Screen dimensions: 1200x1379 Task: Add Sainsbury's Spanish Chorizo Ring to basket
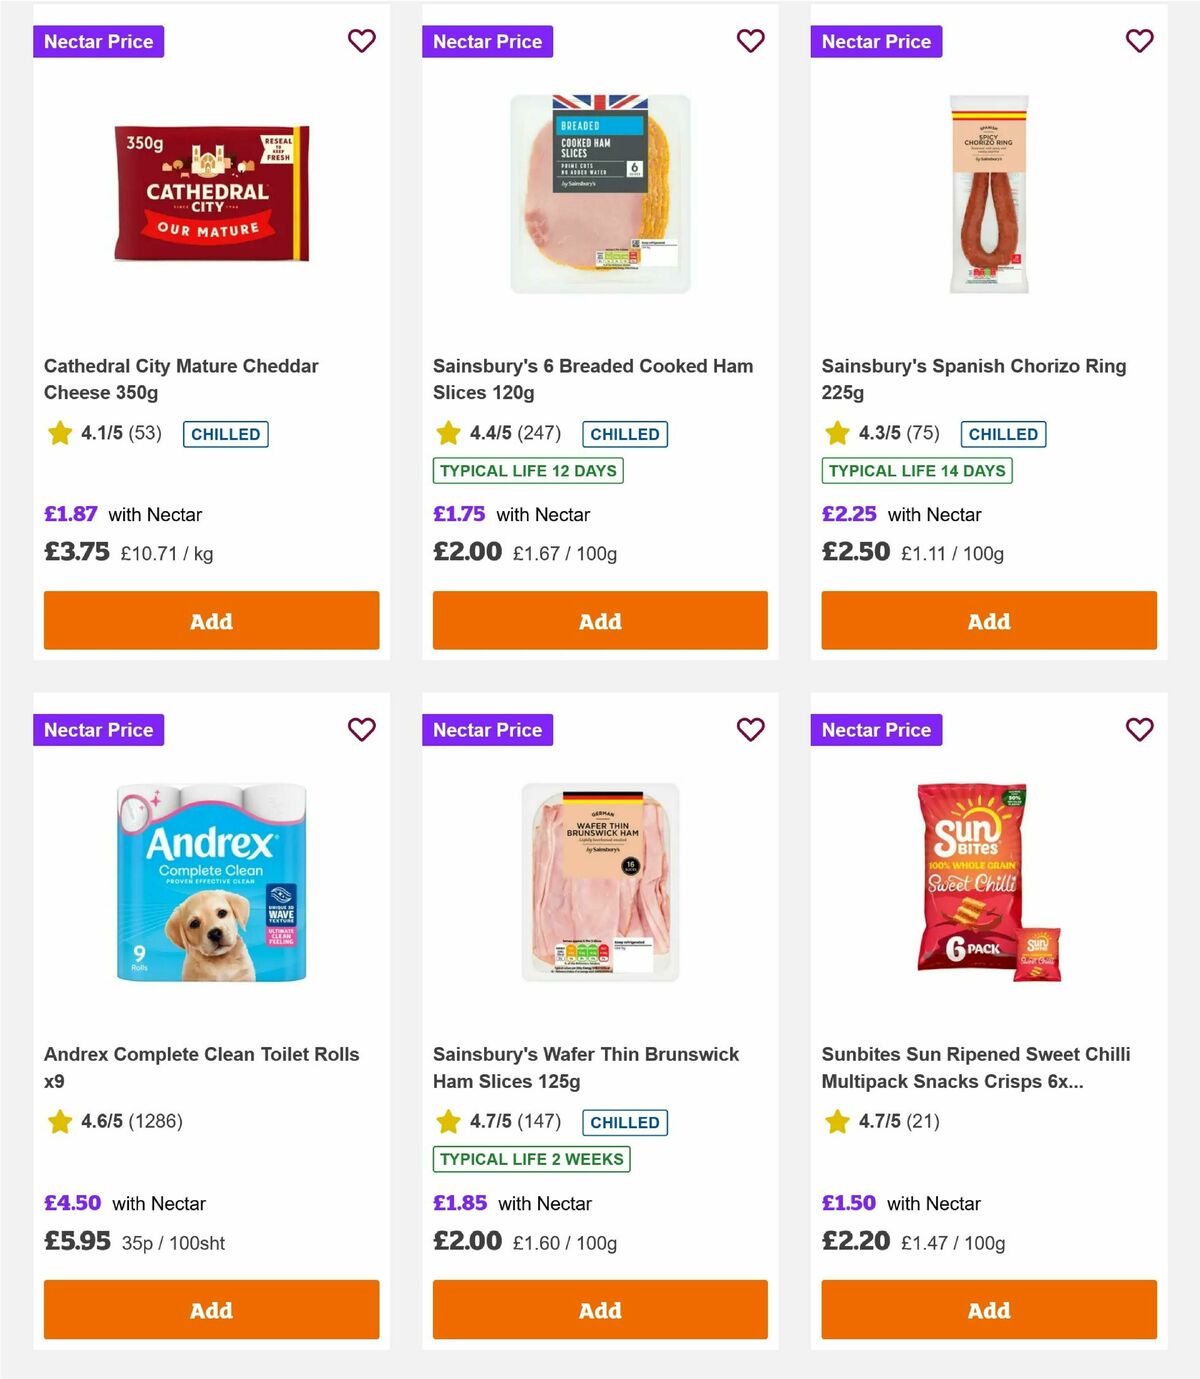tap(988, 620)
